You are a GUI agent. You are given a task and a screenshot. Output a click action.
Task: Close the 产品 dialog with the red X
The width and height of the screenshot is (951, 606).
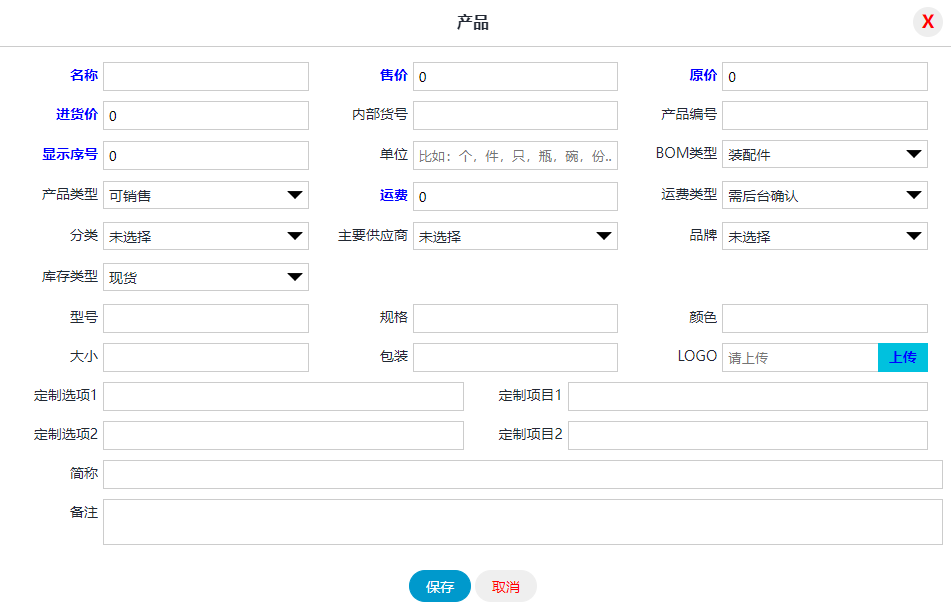pyautogui.click(x=928, y=21)
